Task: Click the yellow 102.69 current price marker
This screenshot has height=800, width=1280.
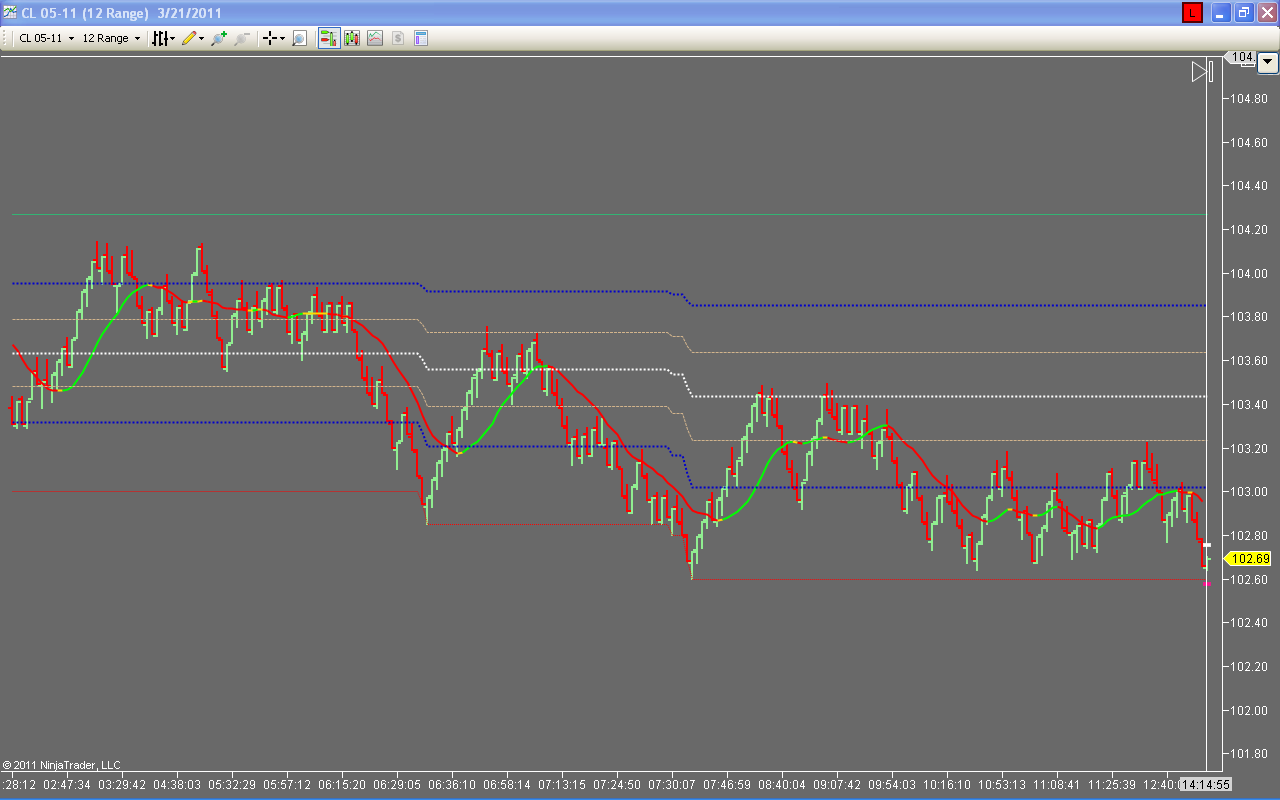Action: coord(1250,559)
